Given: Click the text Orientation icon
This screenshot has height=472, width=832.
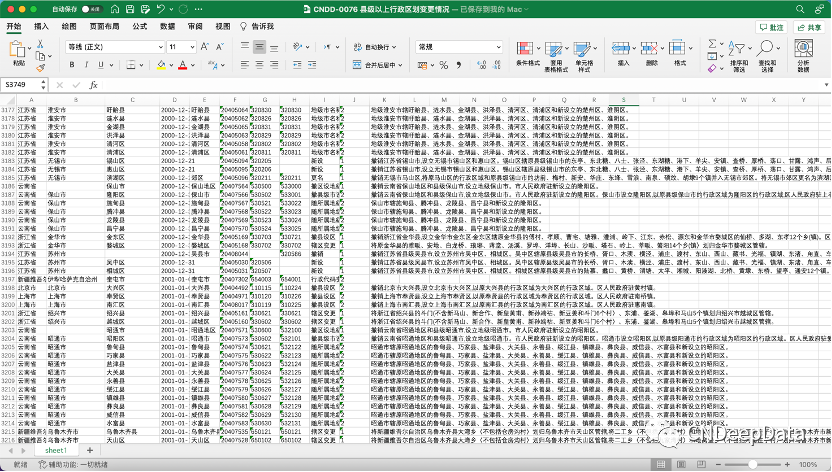Looking at the screenshot, I should [298, 47].
